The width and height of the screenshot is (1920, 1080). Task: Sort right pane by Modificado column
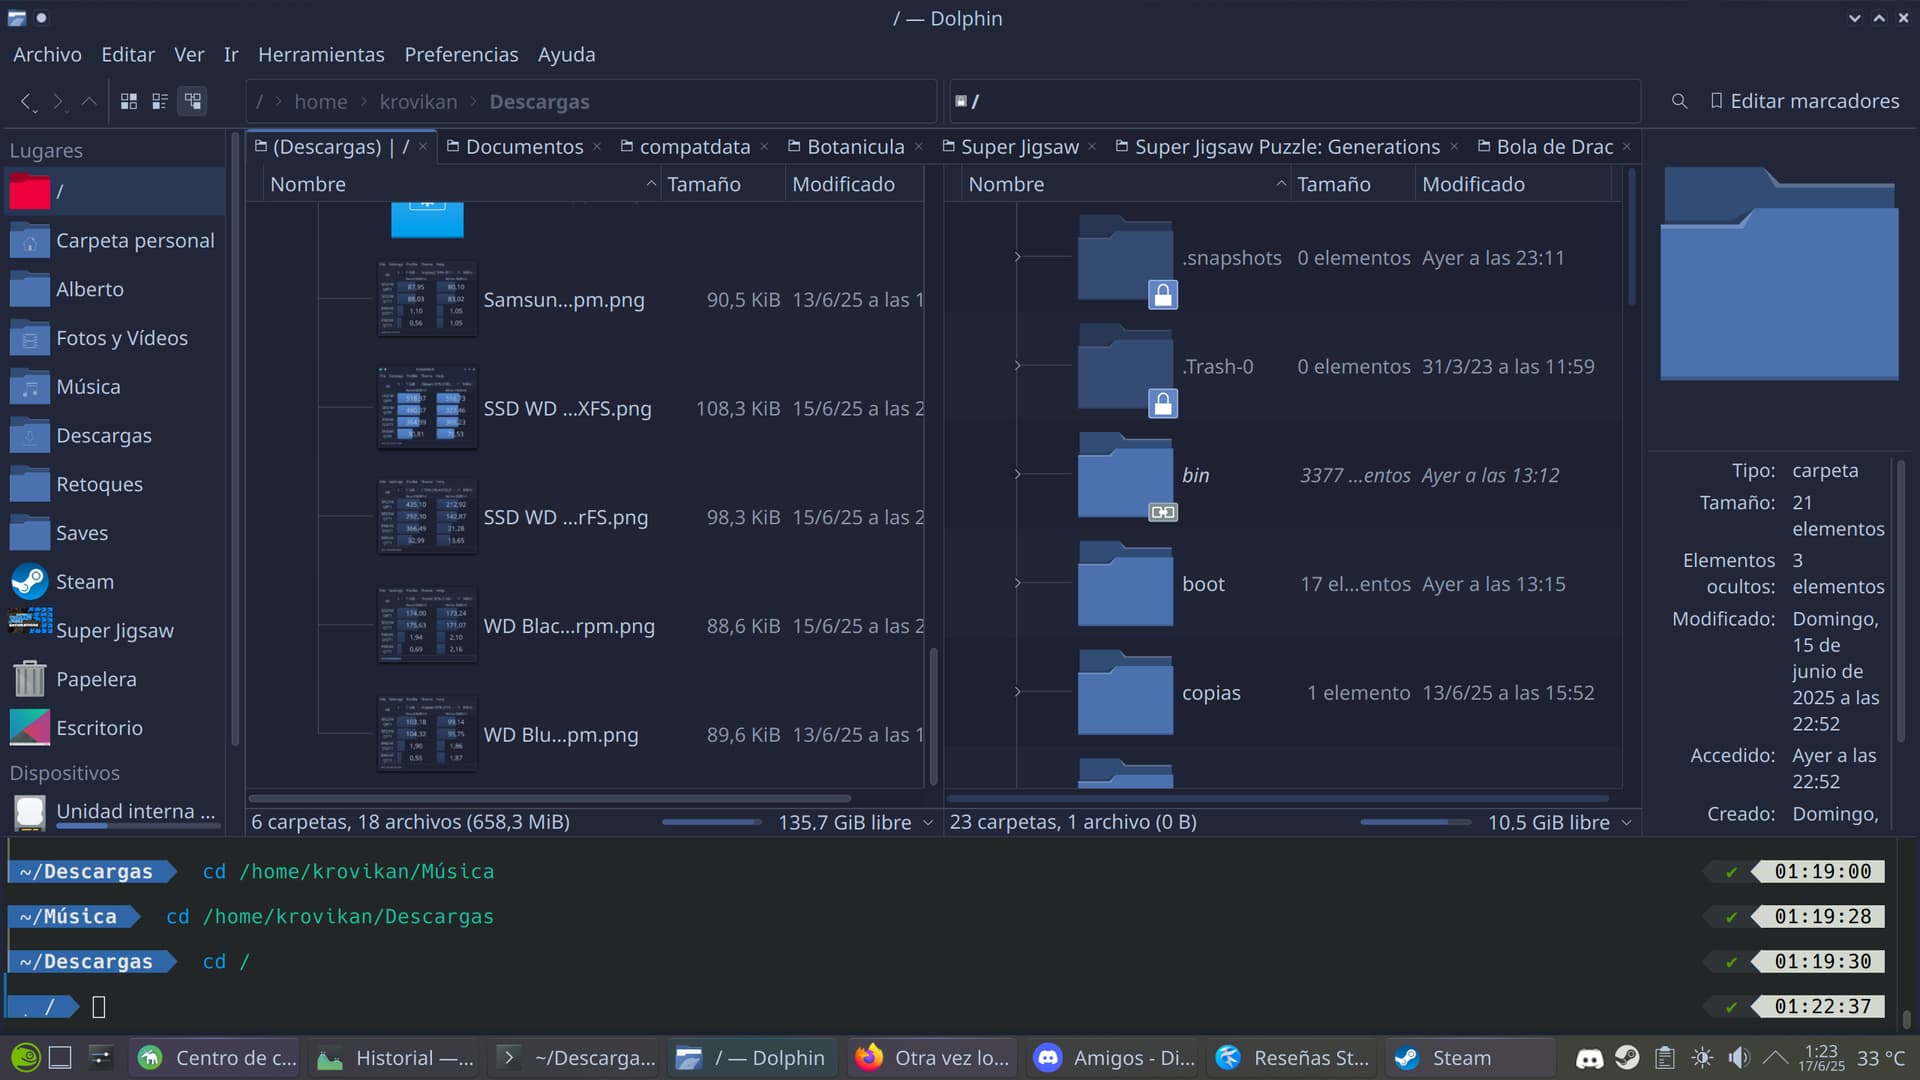[1513, 184]
